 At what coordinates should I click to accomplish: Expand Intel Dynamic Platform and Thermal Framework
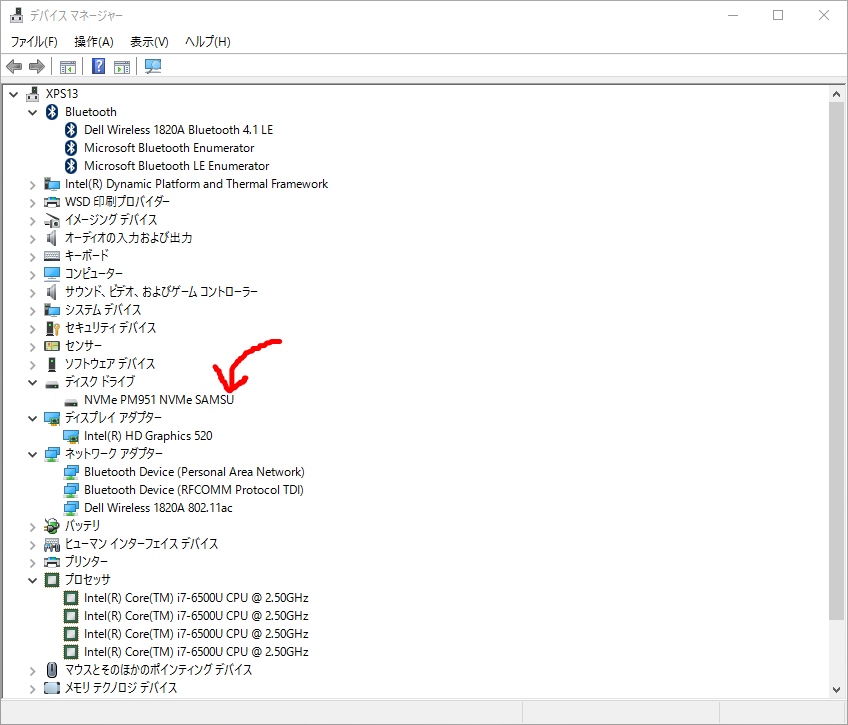coord(32,184)
